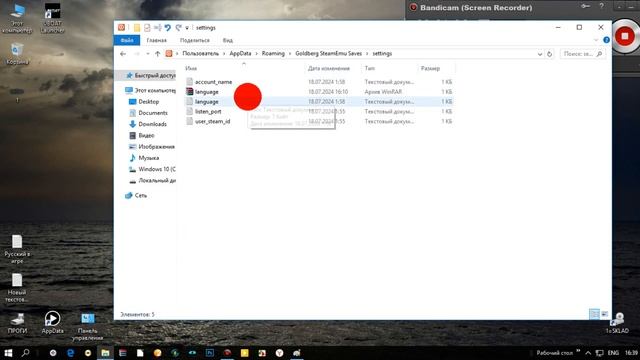
Task: Switch to the Главная ribbon tab
Action: click(156, 40)
